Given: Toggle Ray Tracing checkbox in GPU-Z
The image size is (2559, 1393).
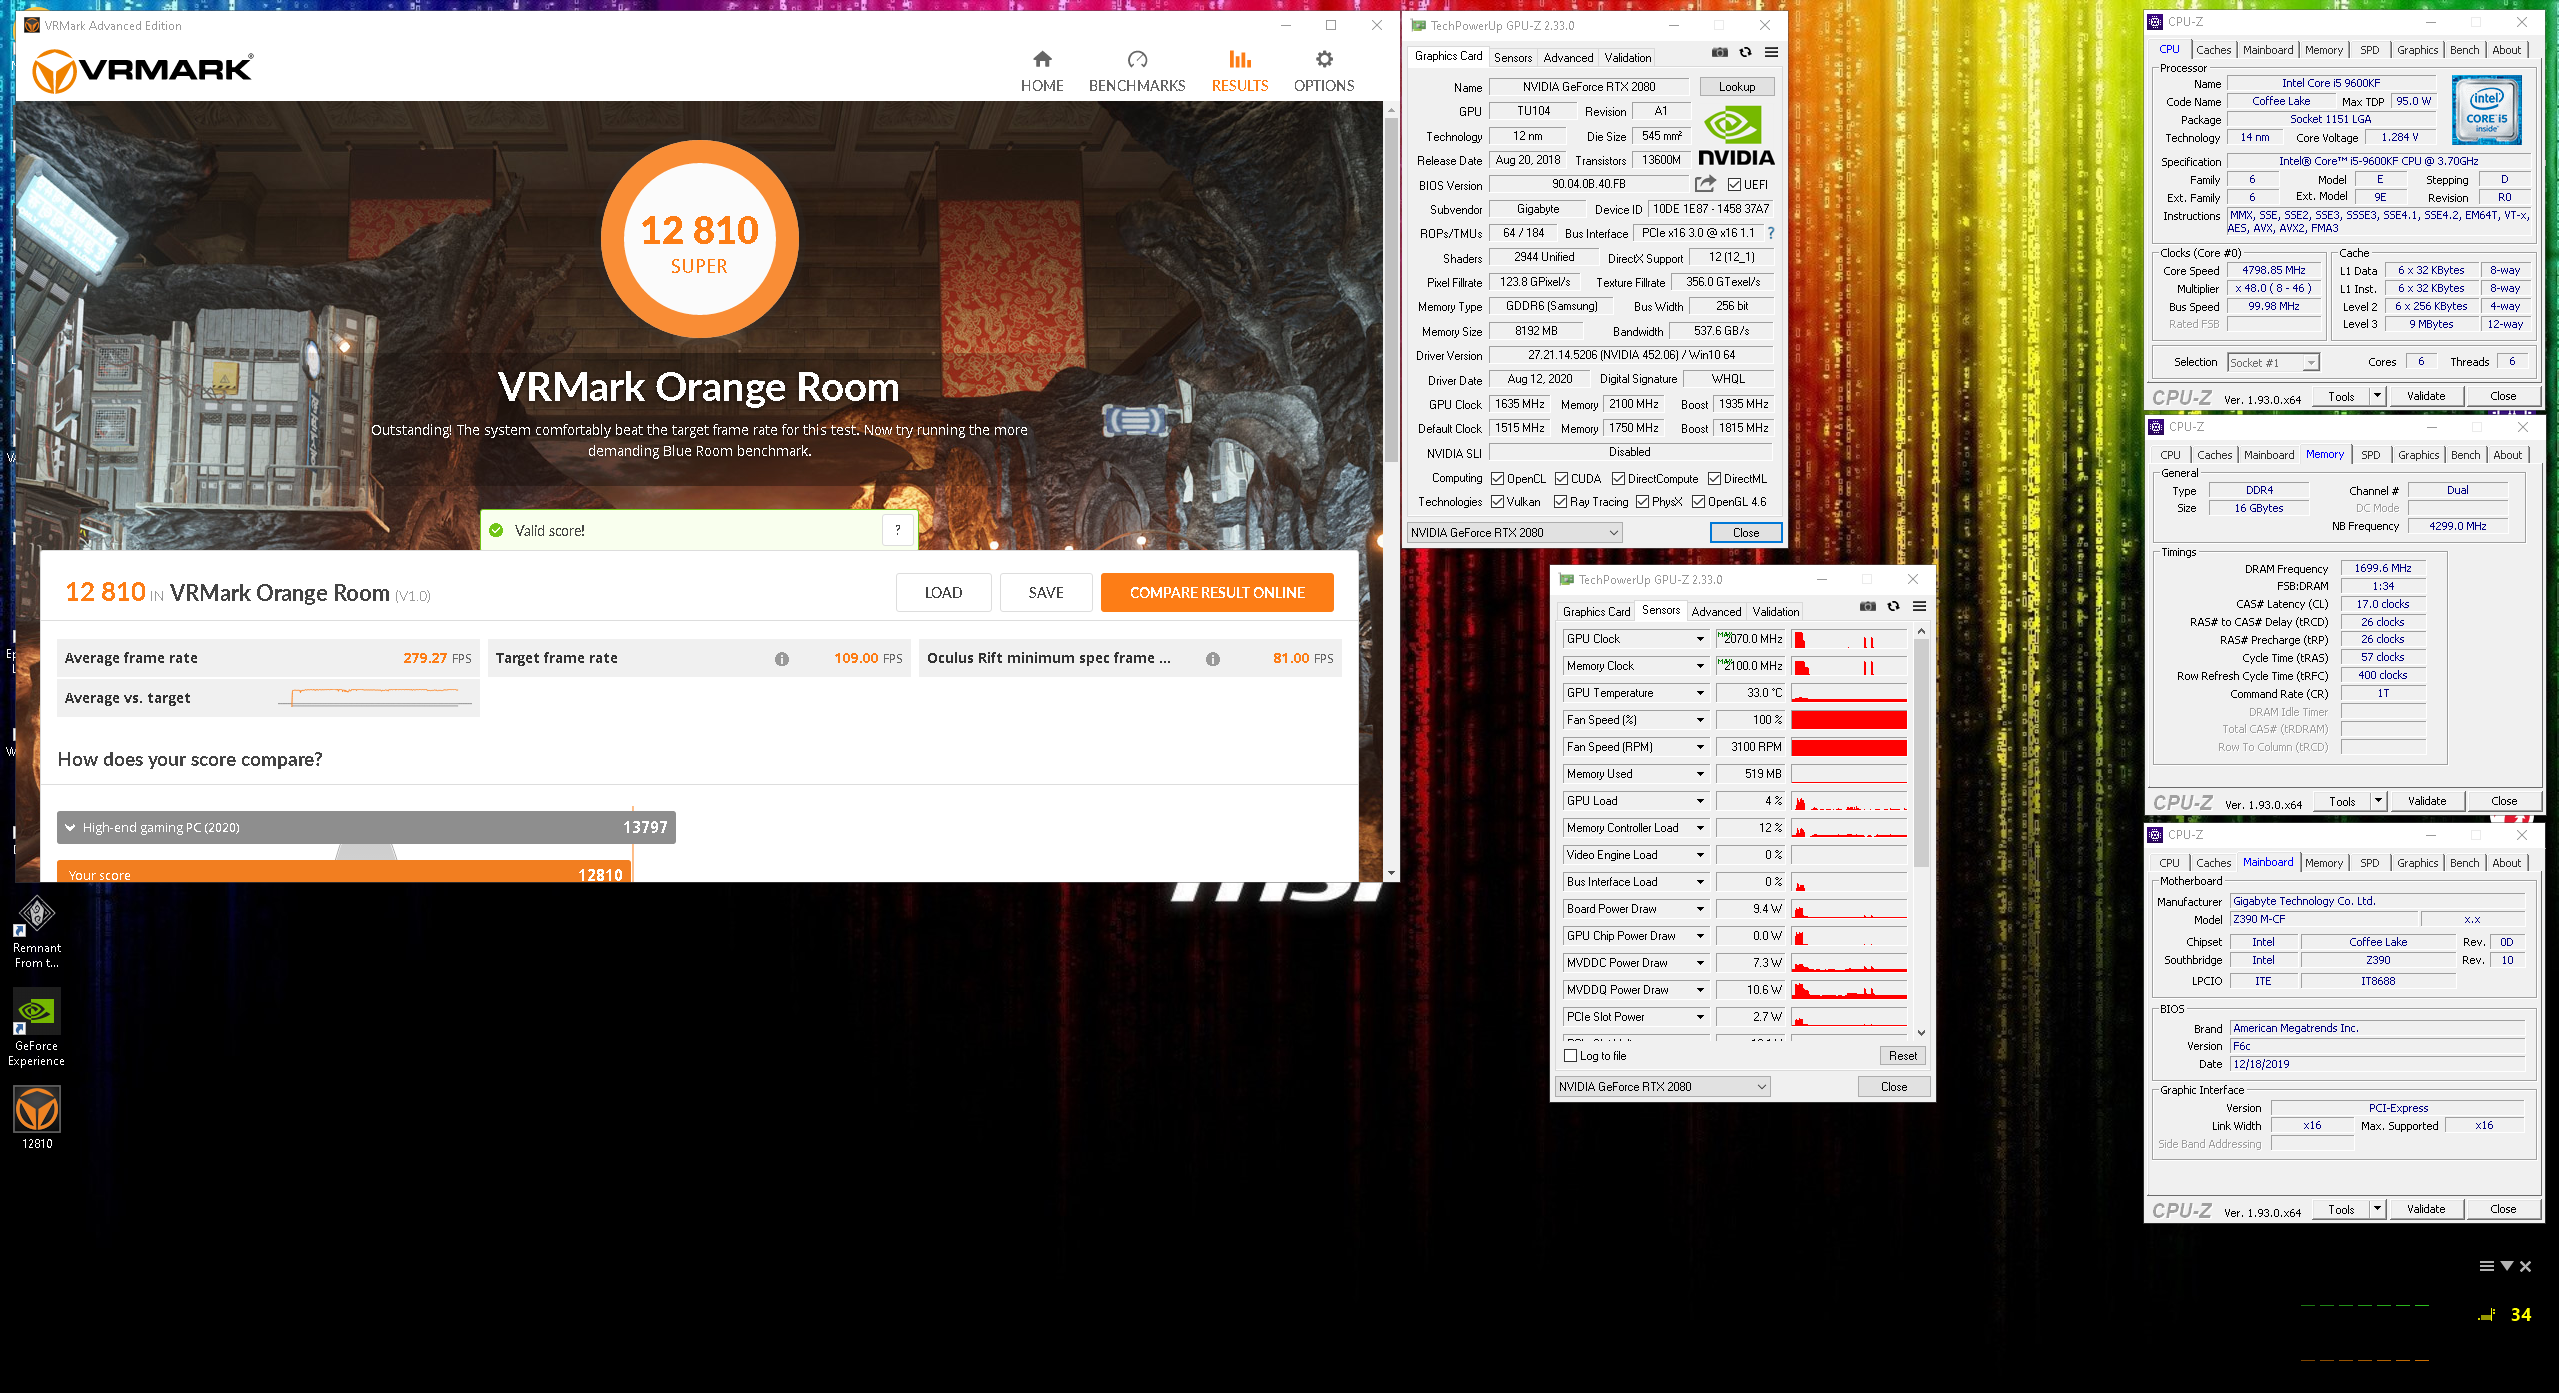Looking at the screenshot, I should pyautogui.click(x=1560, y=502).
